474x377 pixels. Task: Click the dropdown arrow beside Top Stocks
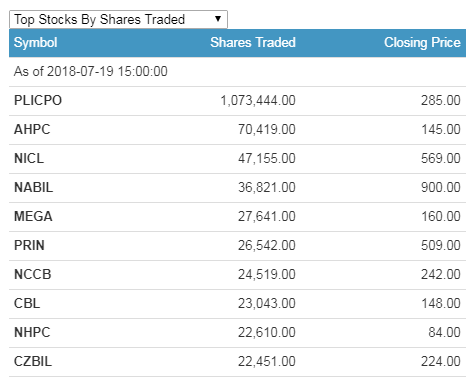tap(218, 19)
